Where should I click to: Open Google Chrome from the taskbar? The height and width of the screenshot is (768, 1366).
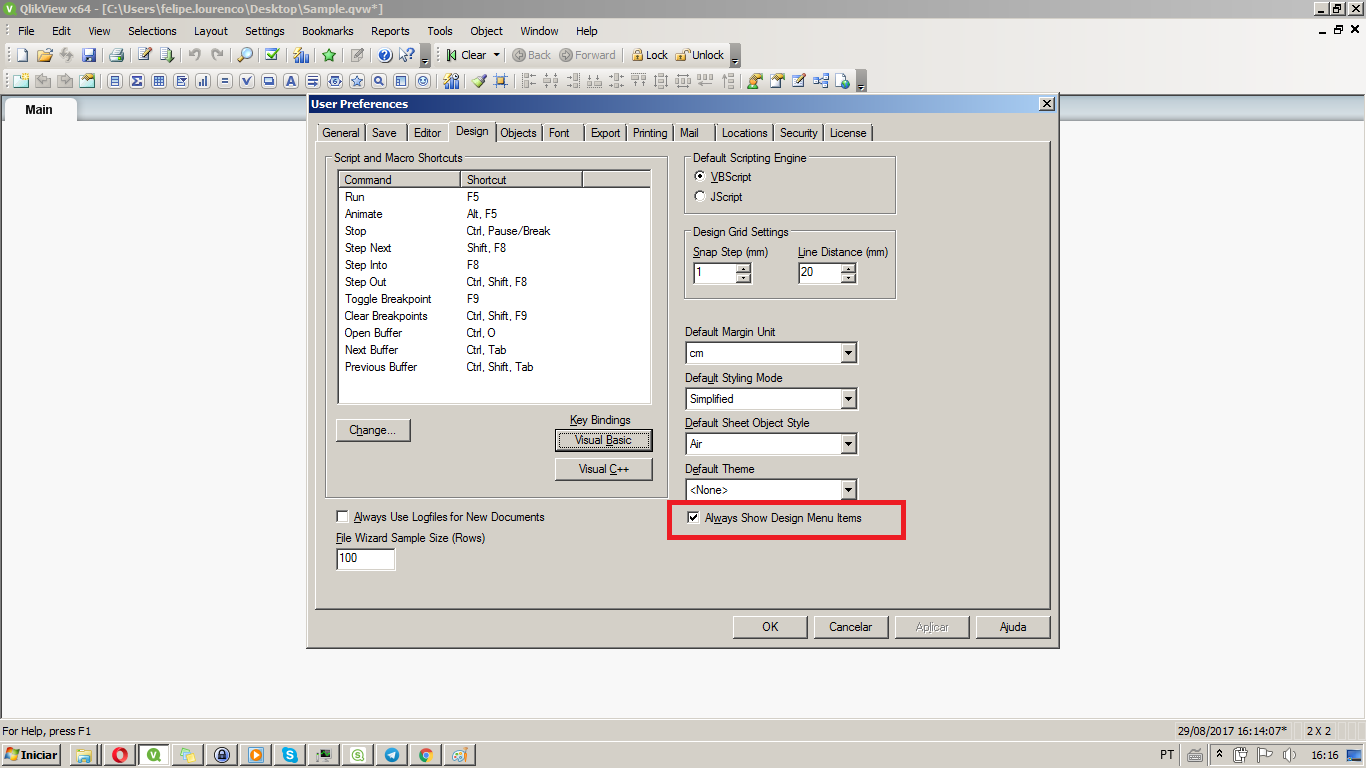click(426, 755)
